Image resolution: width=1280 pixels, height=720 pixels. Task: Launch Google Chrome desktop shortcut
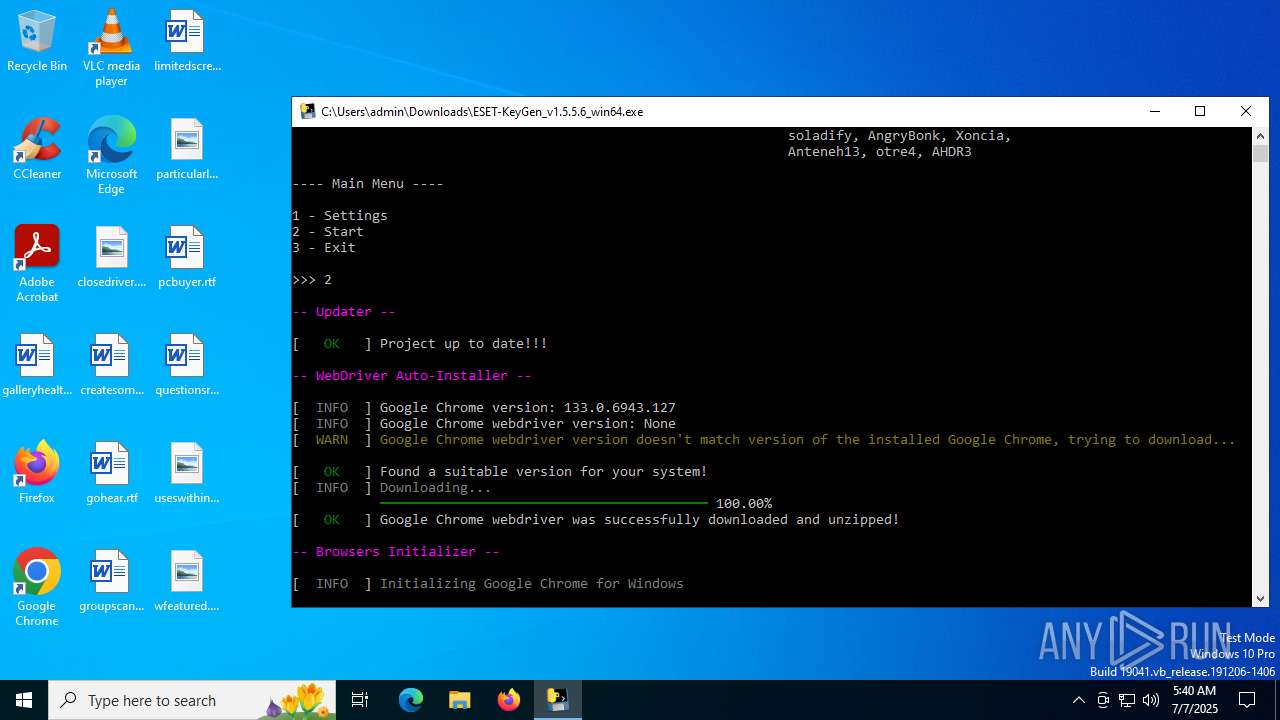coord(37,588)
